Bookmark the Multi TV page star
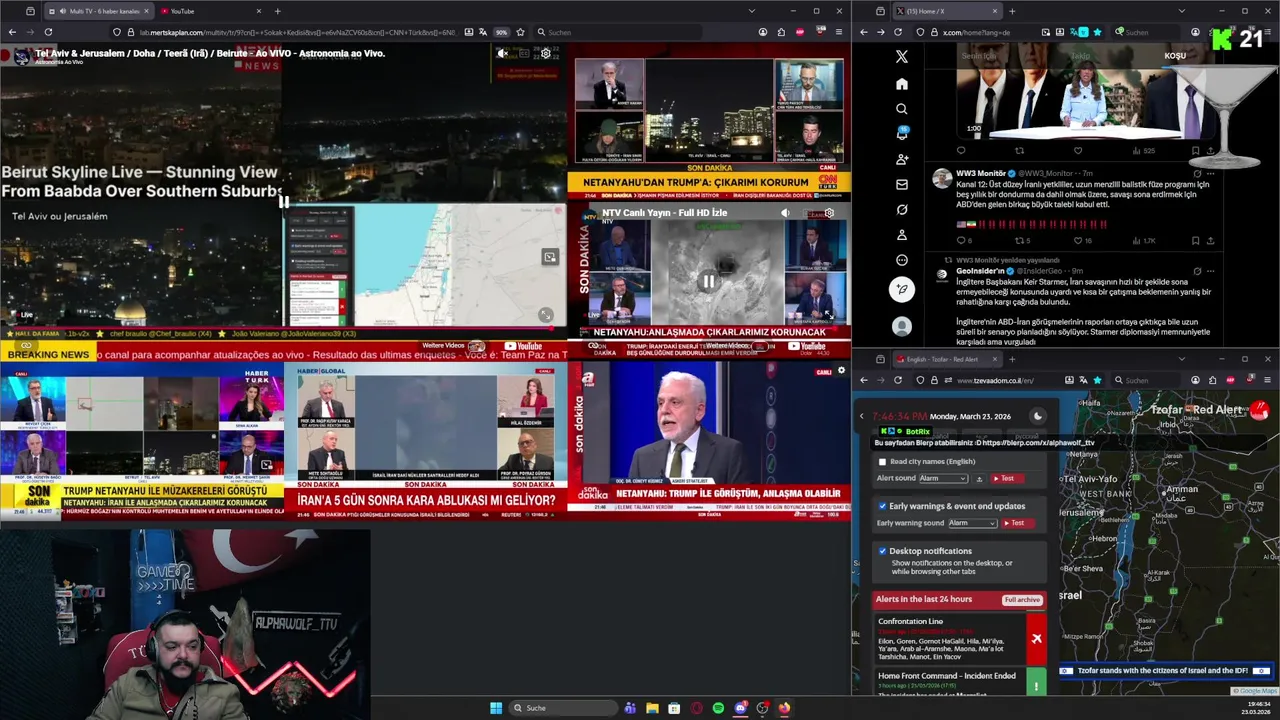 (x=520, y=32)
